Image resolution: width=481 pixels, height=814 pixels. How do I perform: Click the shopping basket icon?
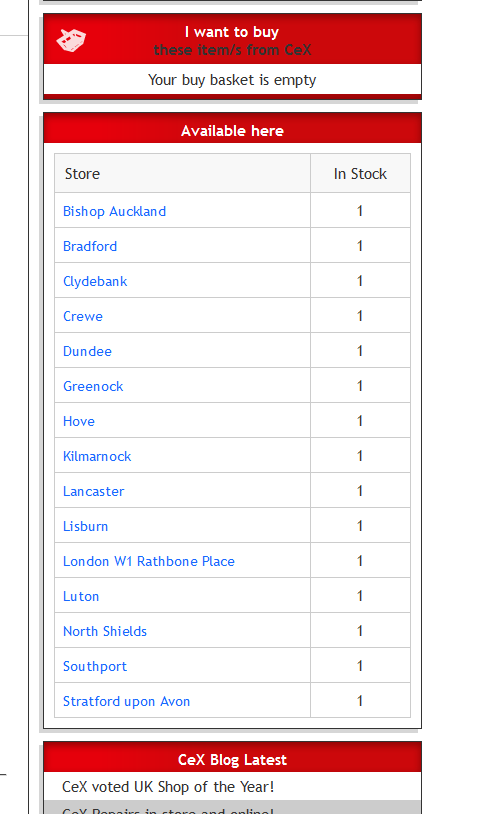tap(71, 40)
